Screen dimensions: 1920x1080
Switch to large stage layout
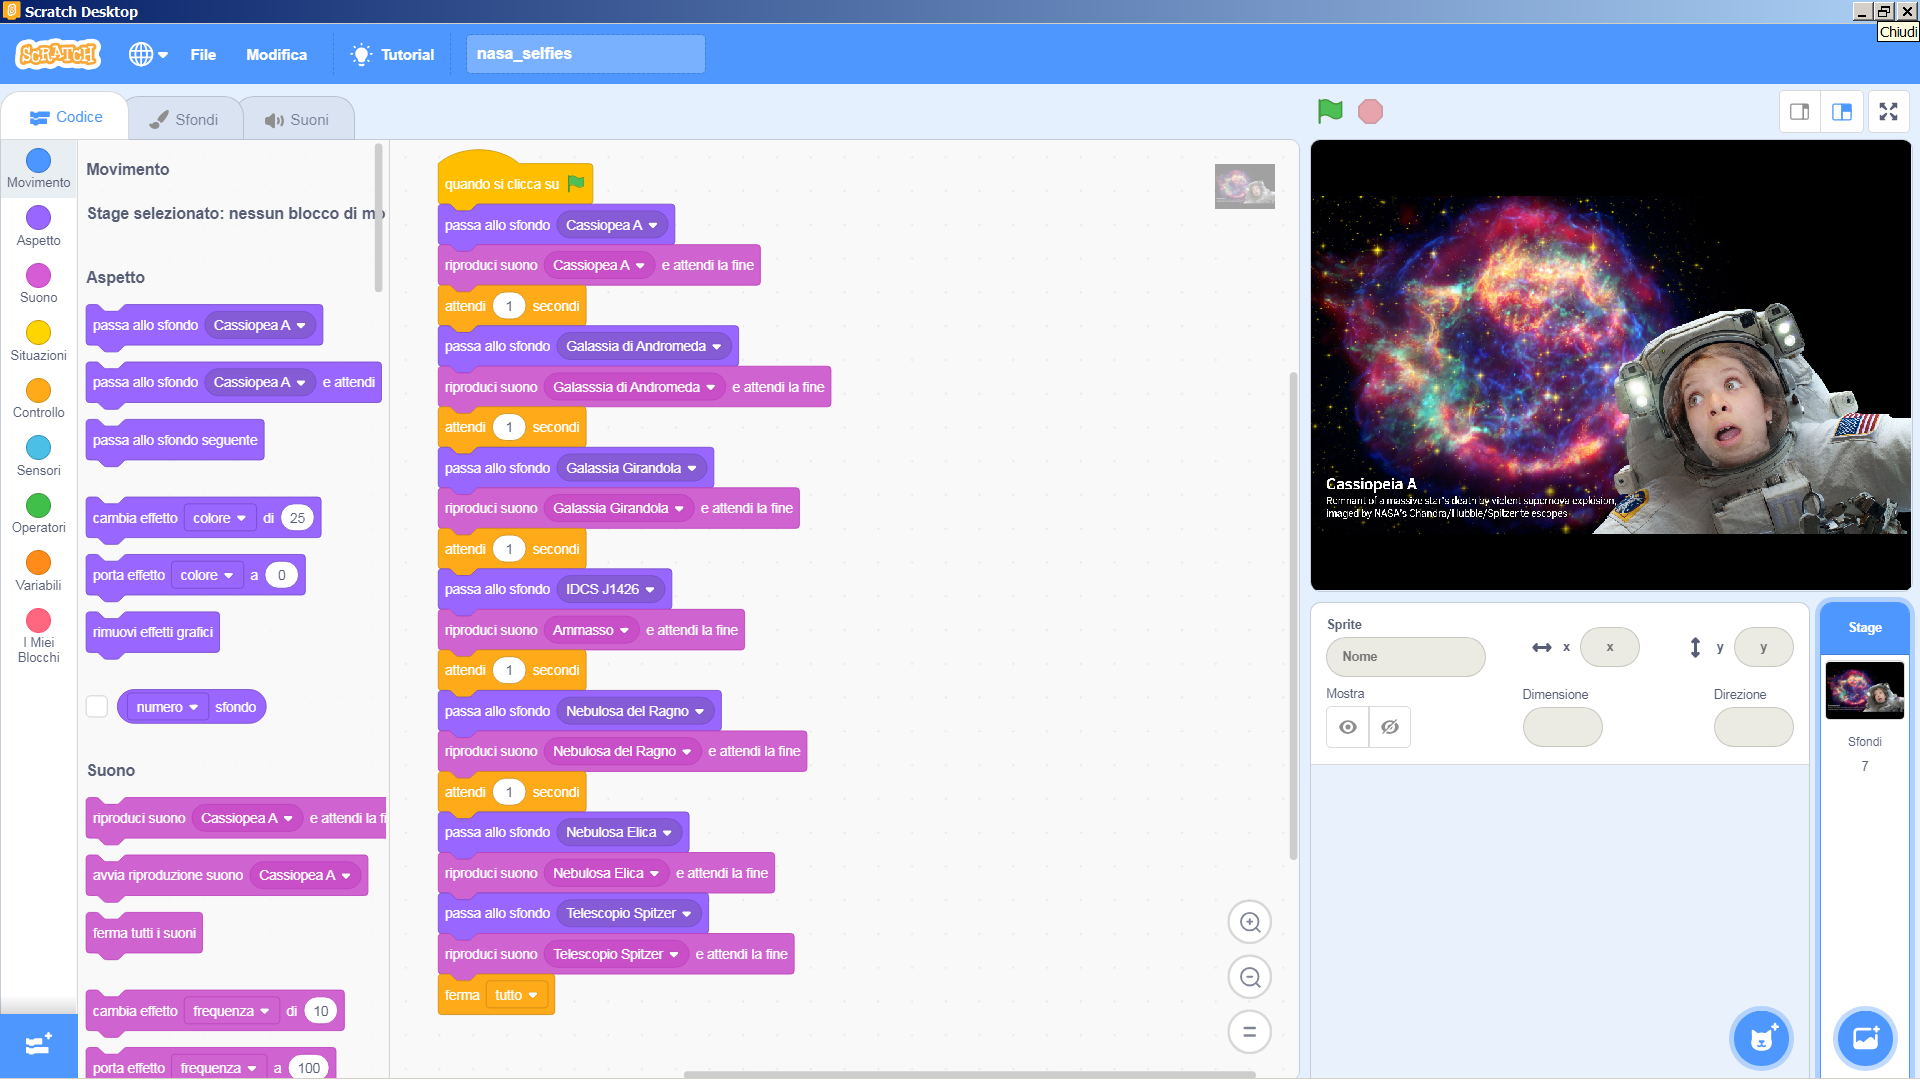(x=1842, y=112)
